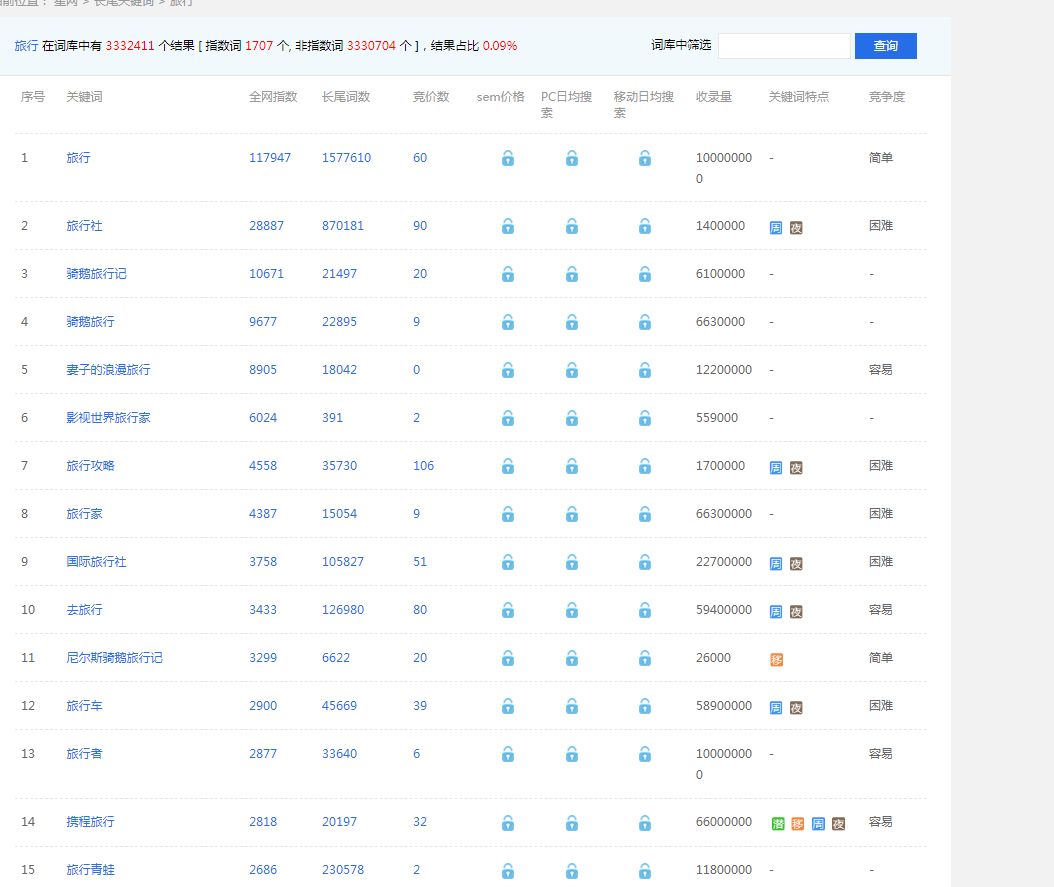Click the 长尾词数 value 1577610

tap(346, 158)
